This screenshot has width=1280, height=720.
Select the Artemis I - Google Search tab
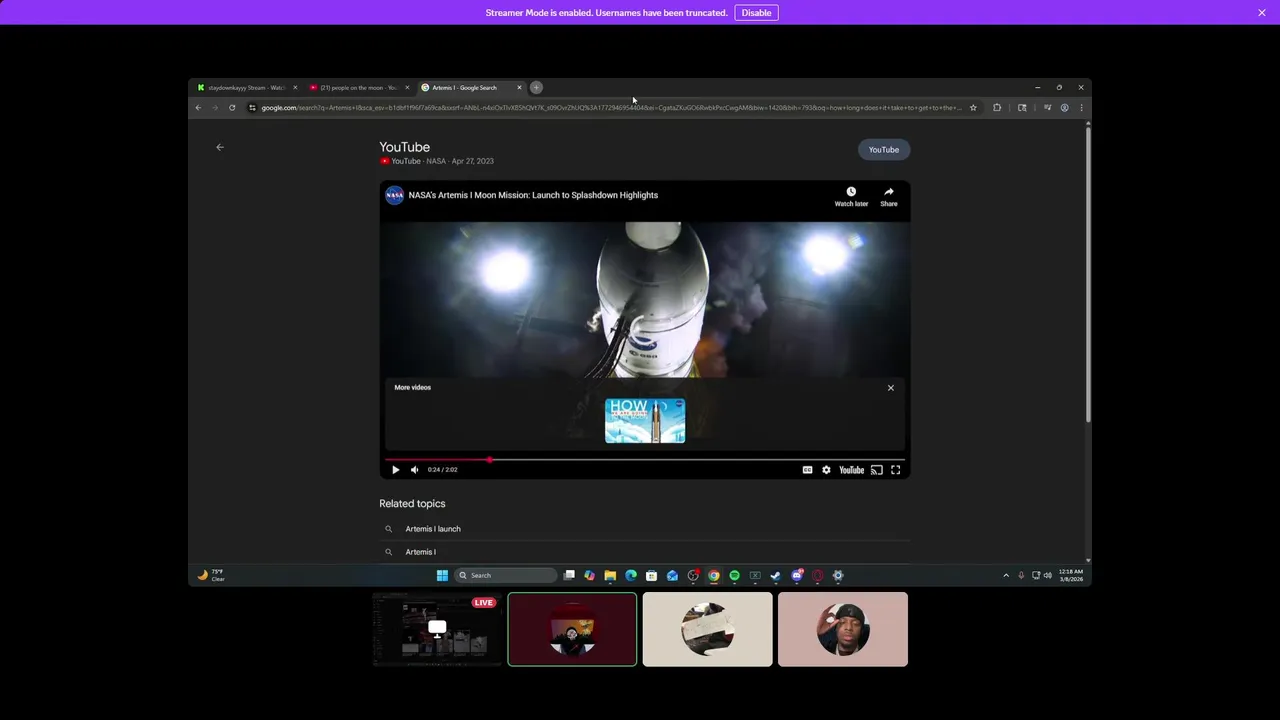click(x=470, y=88)
